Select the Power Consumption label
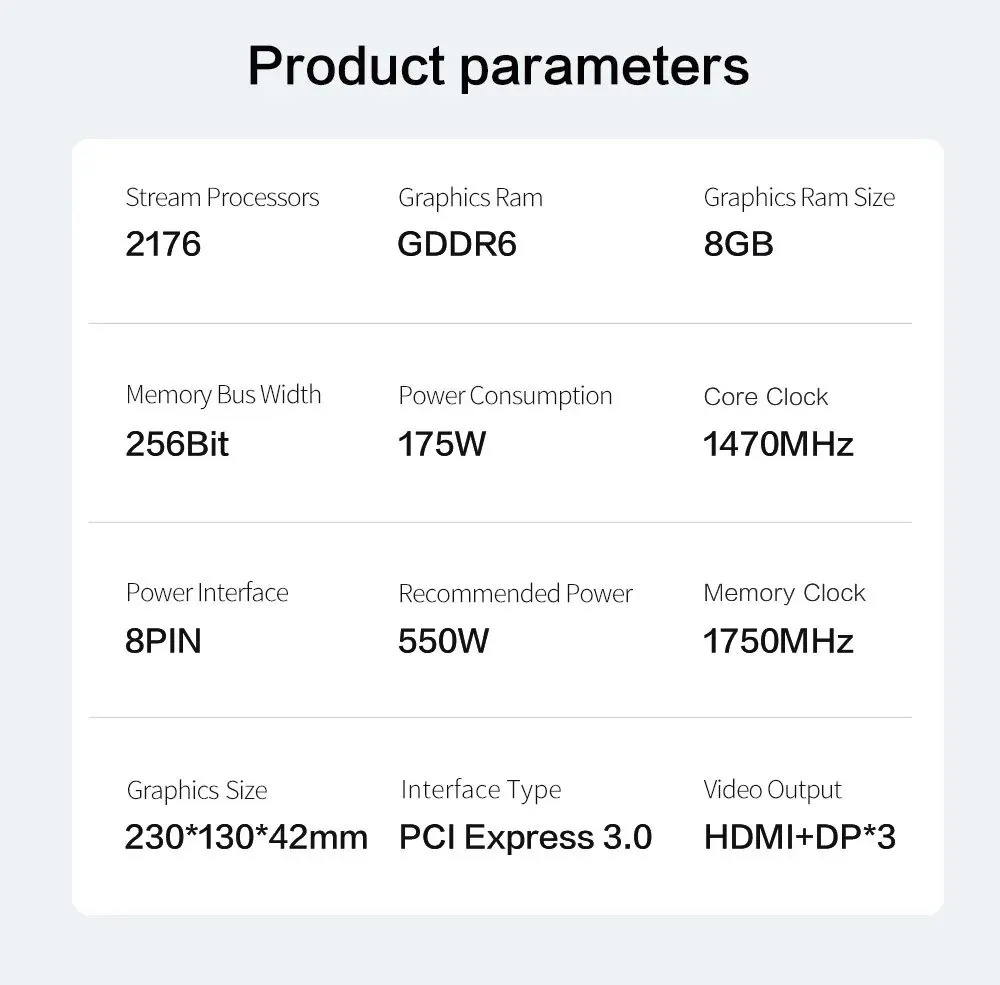The width and height of the screenshot is (1000, 985). coord(505,397)
